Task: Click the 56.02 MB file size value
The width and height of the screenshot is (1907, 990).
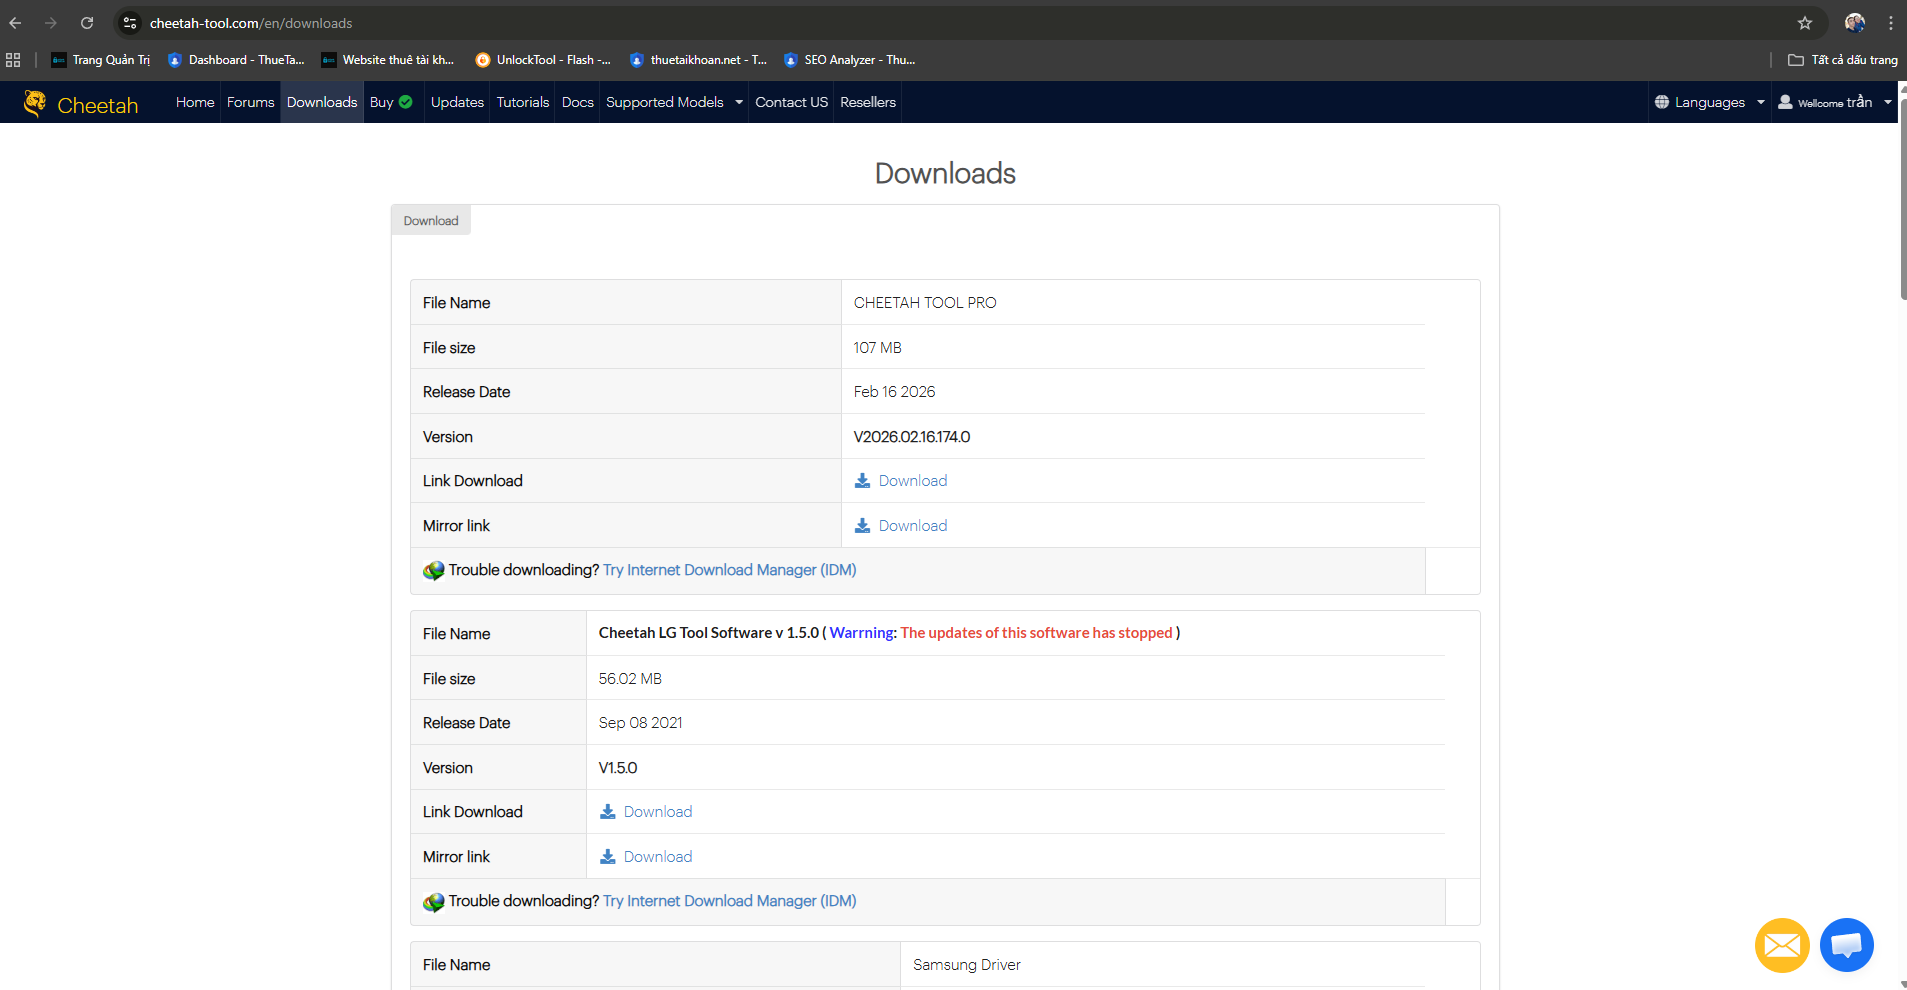Action: coord(630,679)
